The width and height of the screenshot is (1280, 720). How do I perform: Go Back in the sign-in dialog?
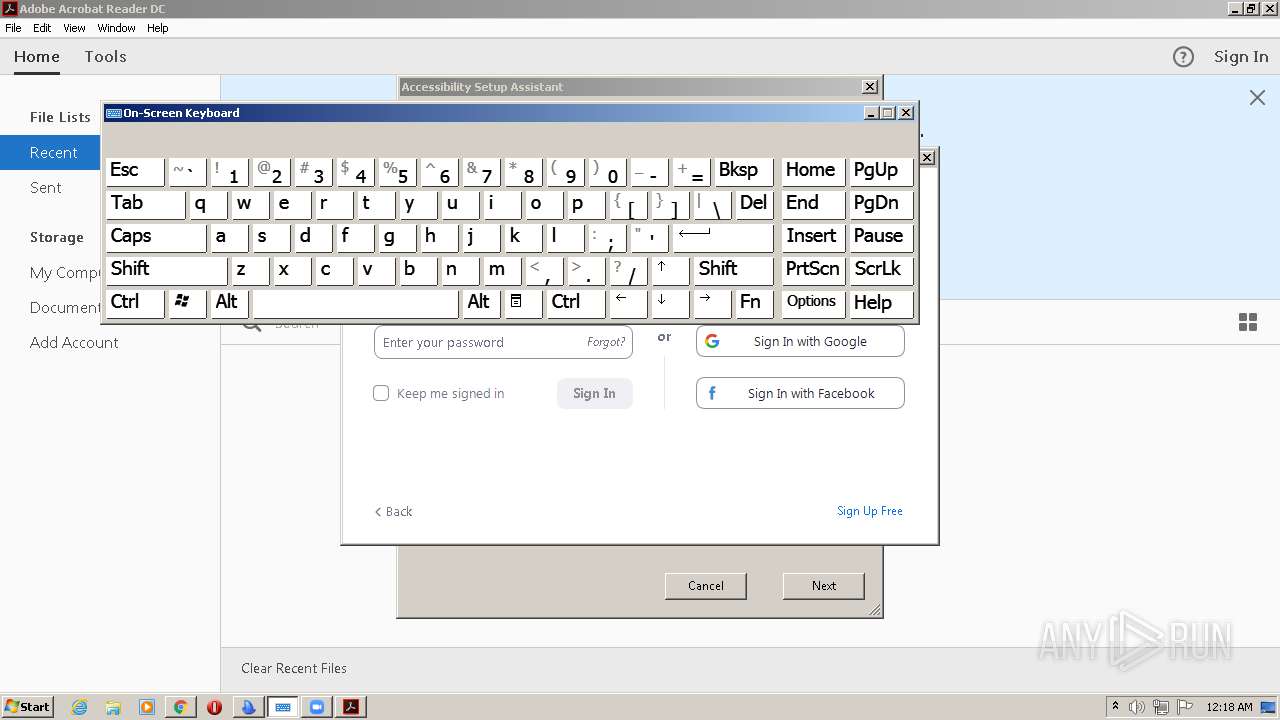(393, 511)
